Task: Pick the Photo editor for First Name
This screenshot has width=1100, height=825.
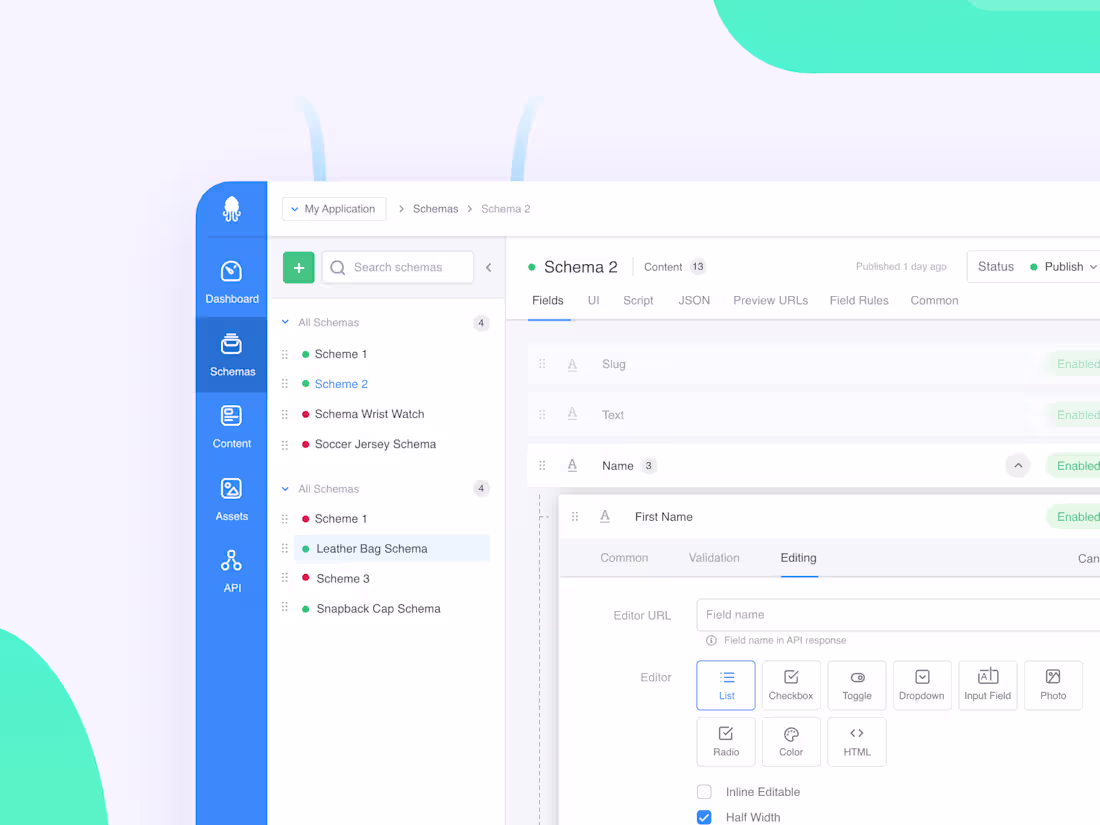Action: (1052, 685)
